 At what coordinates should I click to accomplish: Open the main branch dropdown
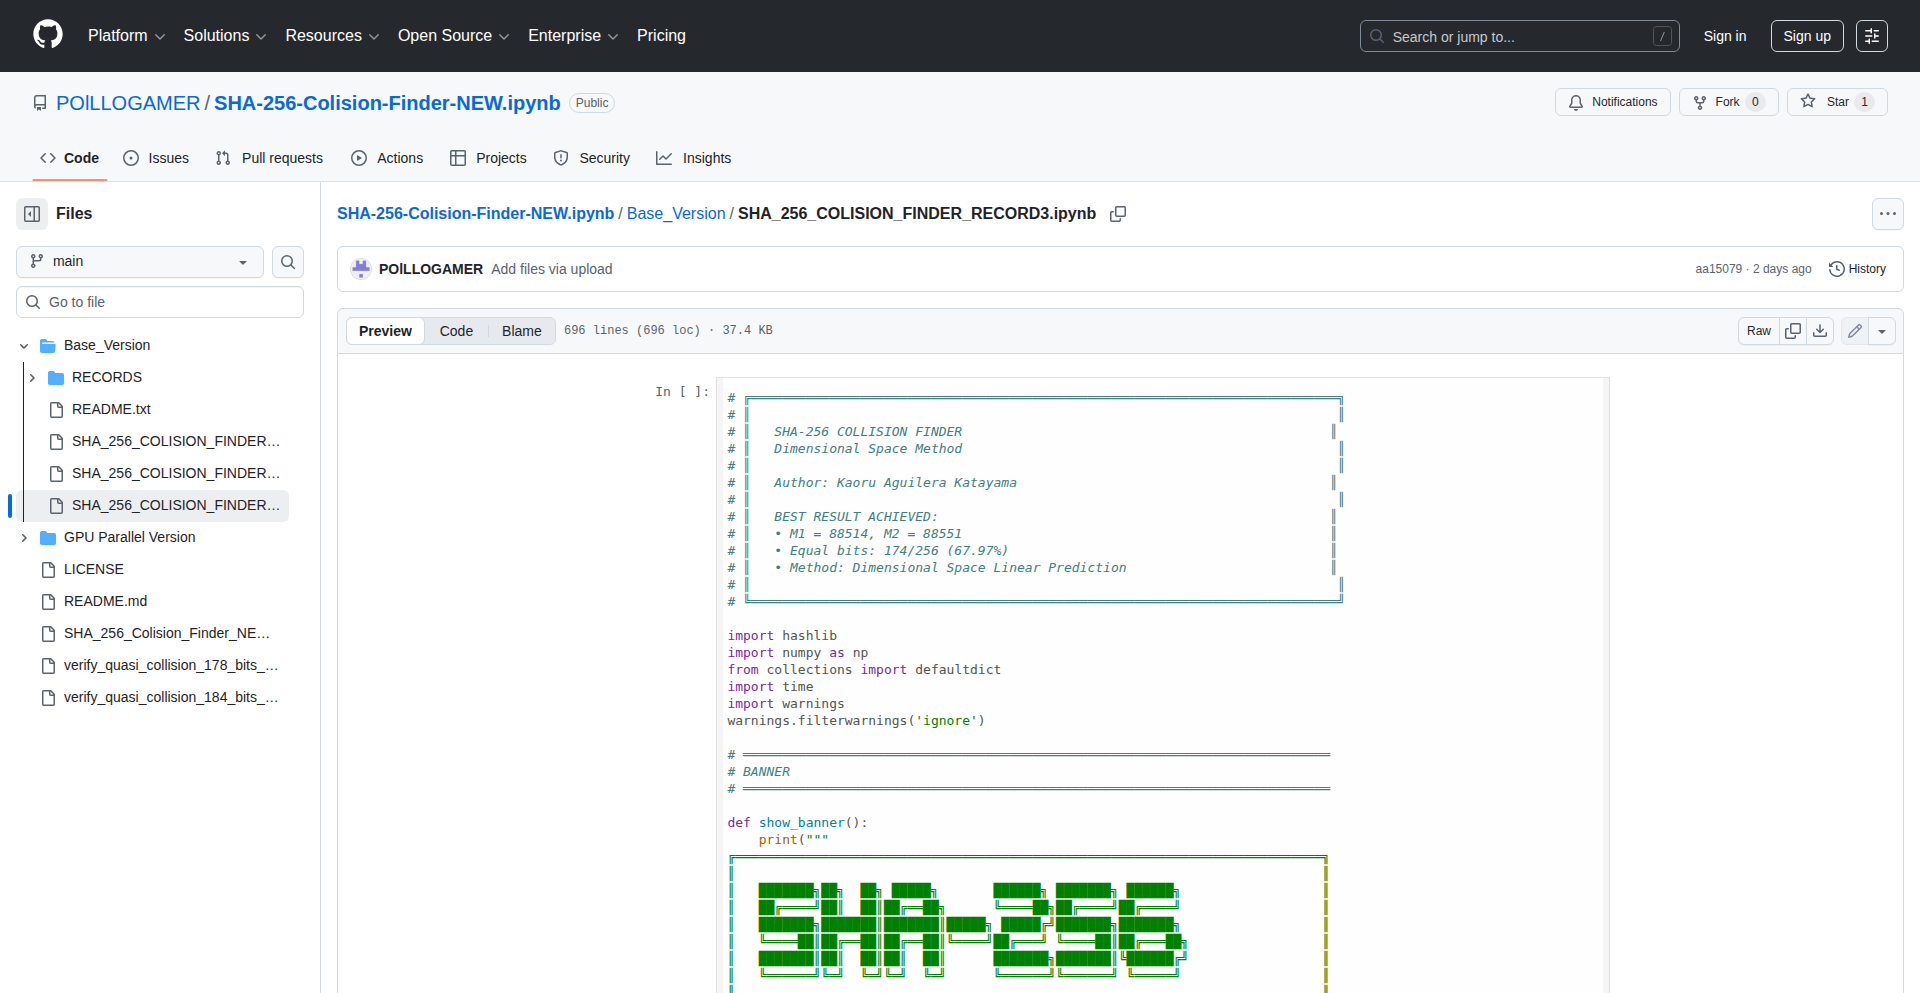tap(140, 262)
